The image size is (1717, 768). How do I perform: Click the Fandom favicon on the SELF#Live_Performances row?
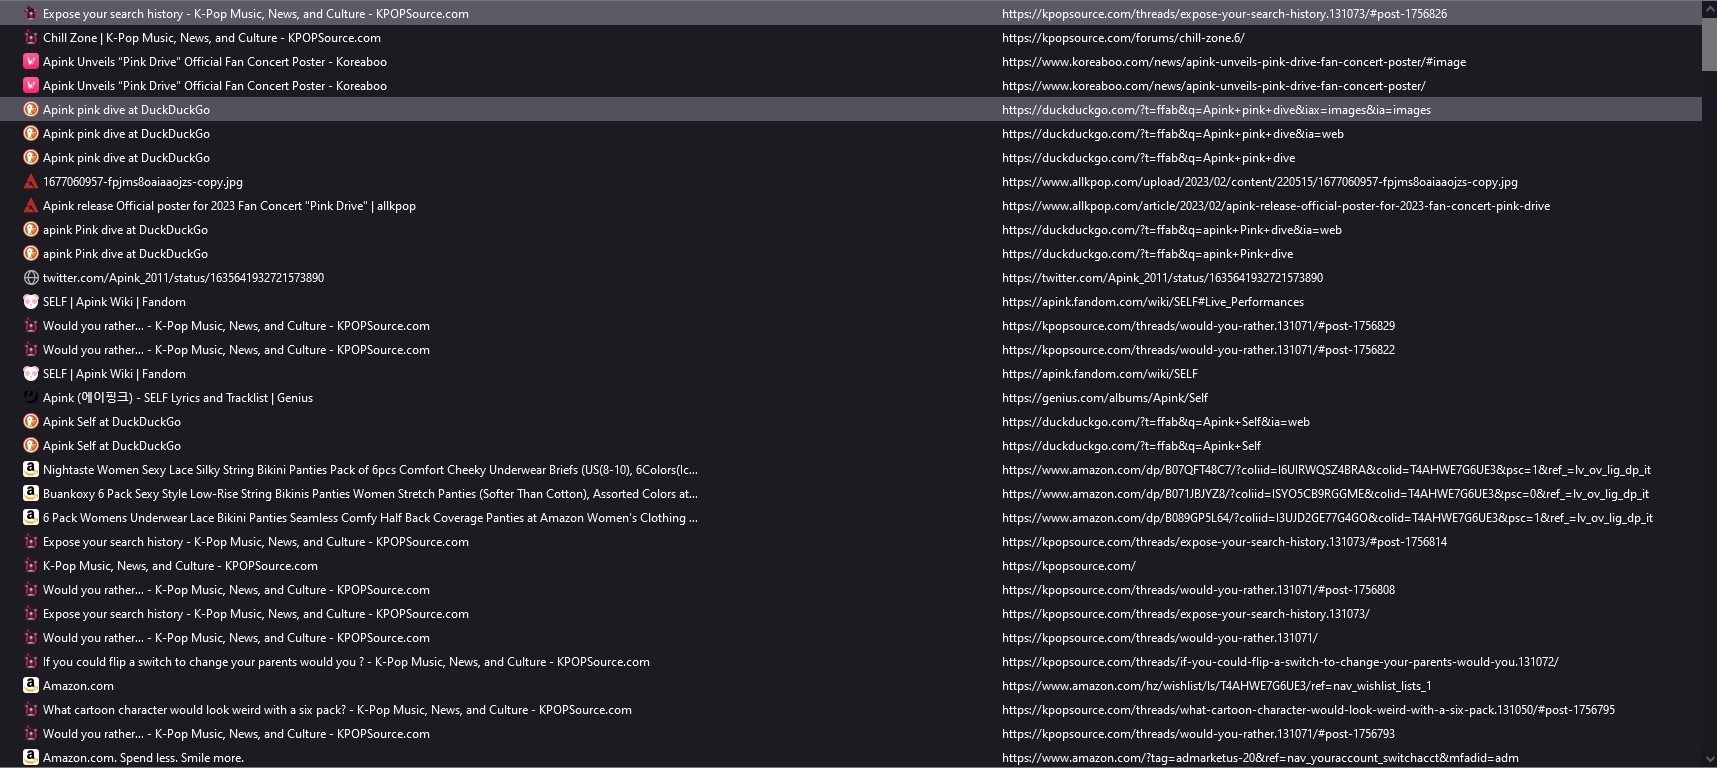pyautogui.click(x=31, y=302)
